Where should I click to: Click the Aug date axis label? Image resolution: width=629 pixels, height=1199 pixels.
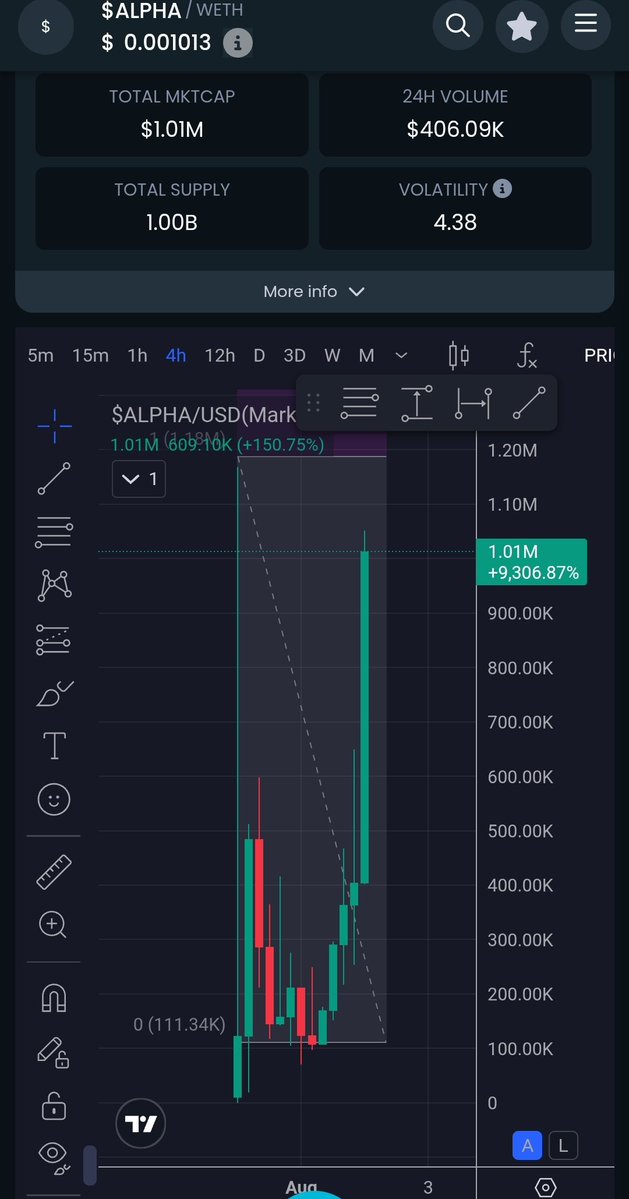point(301,1188)
